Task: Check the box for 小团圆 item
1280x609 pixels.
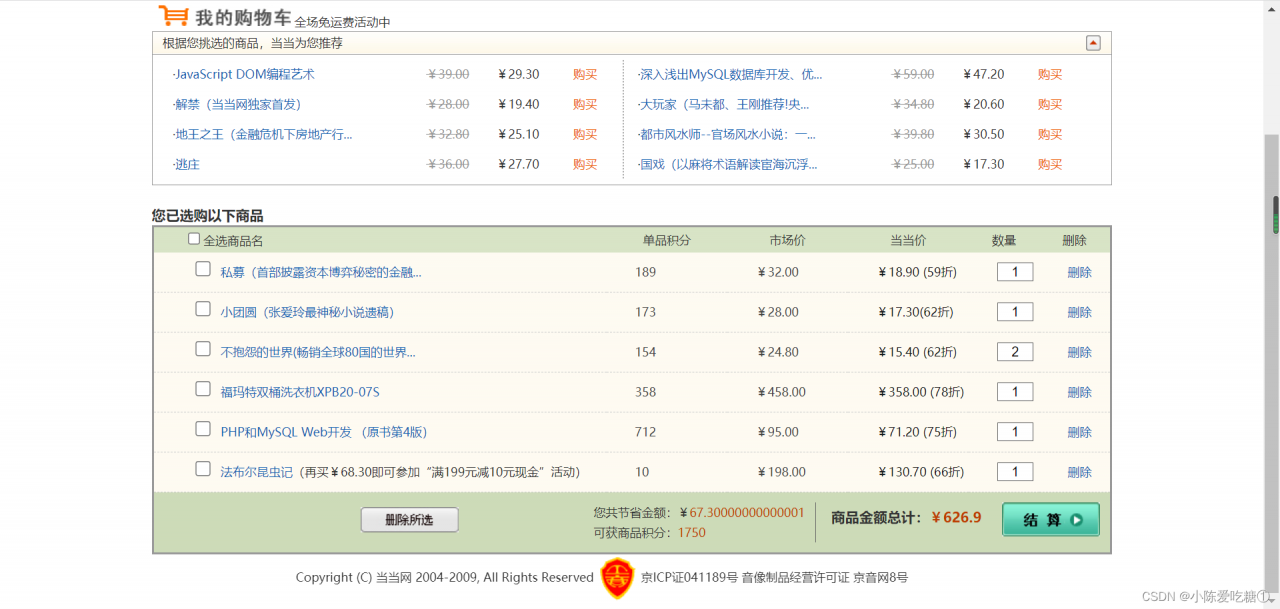Action: coord(203,309)
